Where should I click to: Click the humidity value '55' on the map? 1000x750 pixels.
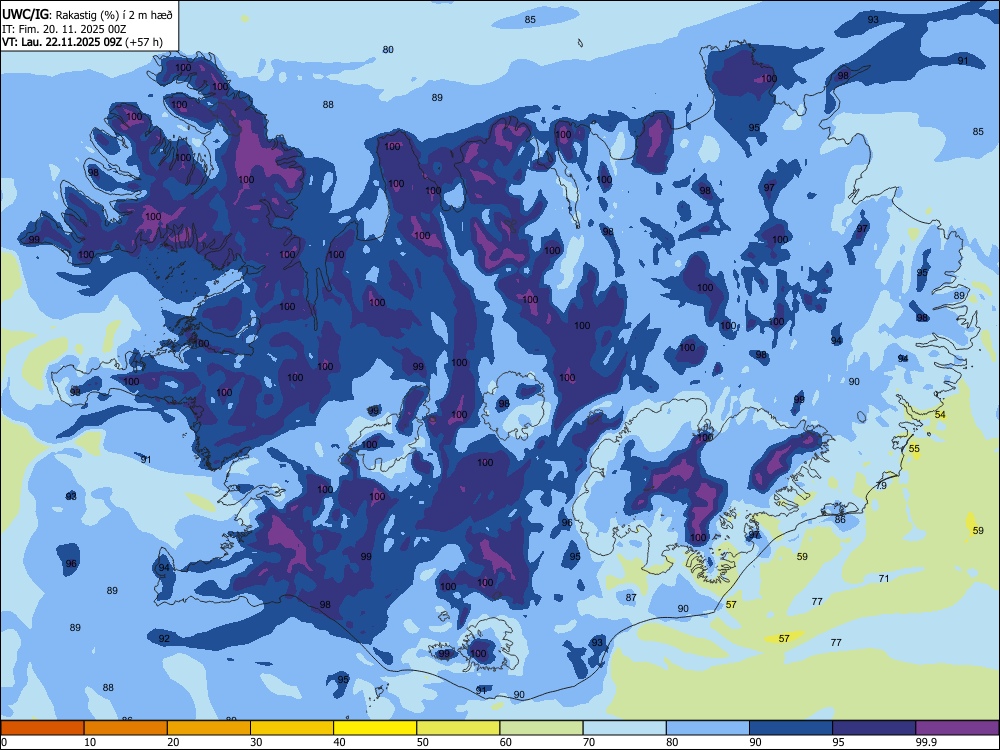tap(915, 448)
